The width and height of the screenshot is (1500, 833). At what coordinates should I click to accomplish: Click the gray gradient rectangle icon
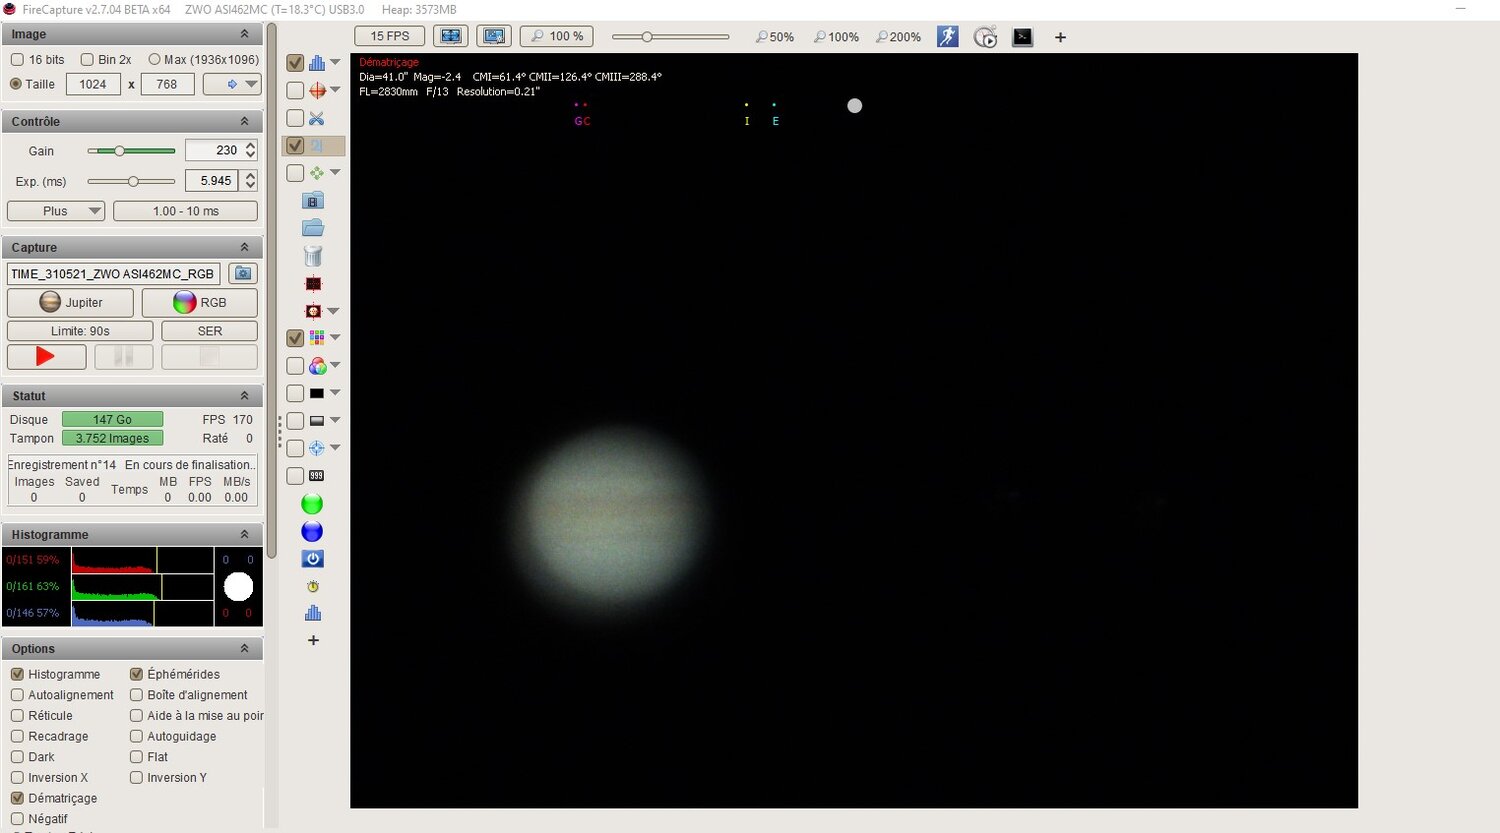317,421
